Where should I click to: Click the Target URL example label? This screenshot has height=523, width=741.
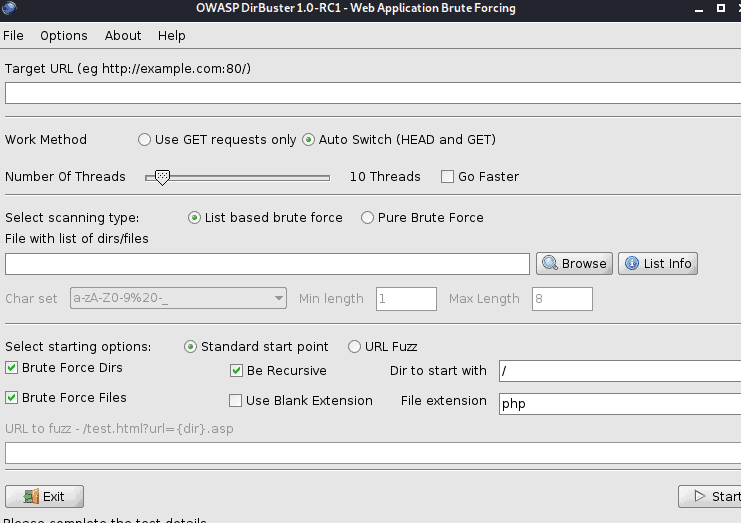pos(128,69)
